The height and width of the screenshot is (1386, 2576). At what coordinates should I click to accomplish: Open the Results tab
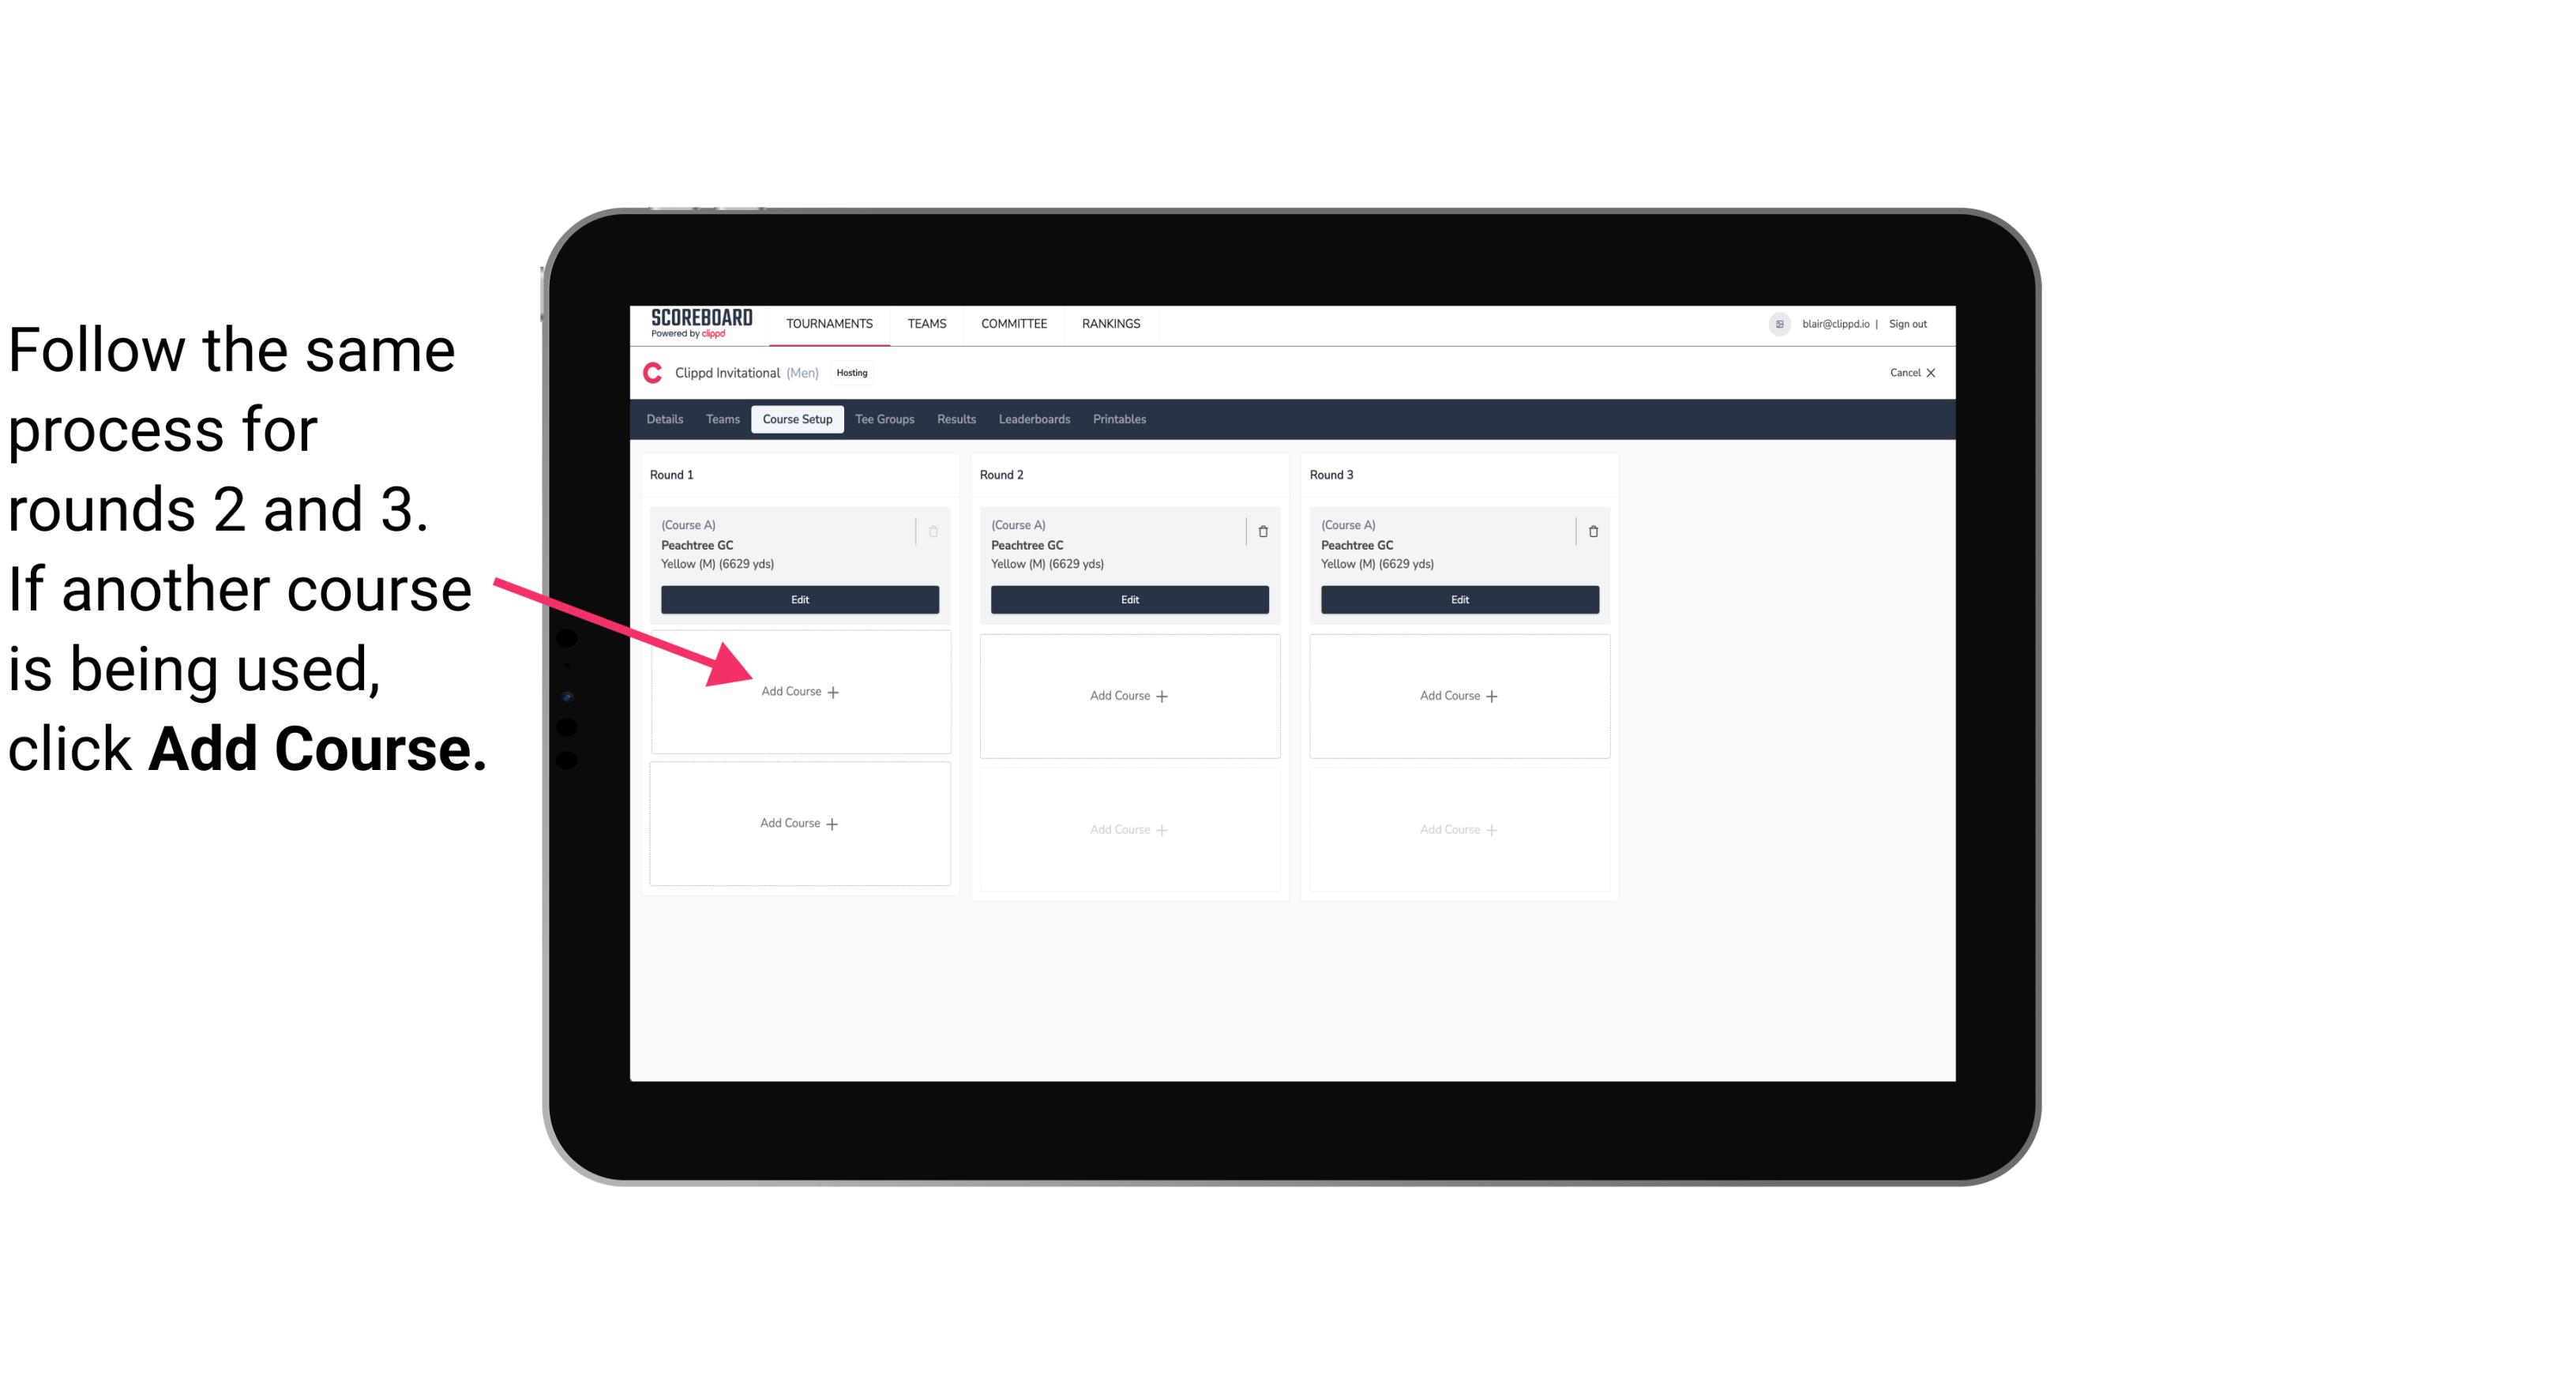click(959, 419)
